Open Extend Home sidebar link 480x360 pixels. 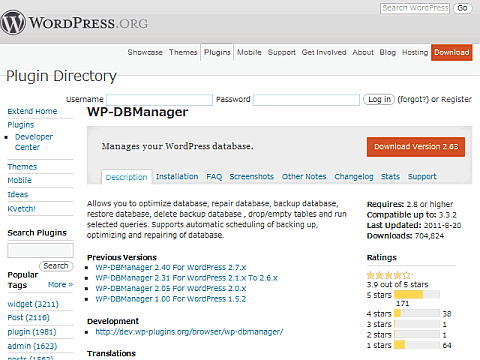coord(32,111)
